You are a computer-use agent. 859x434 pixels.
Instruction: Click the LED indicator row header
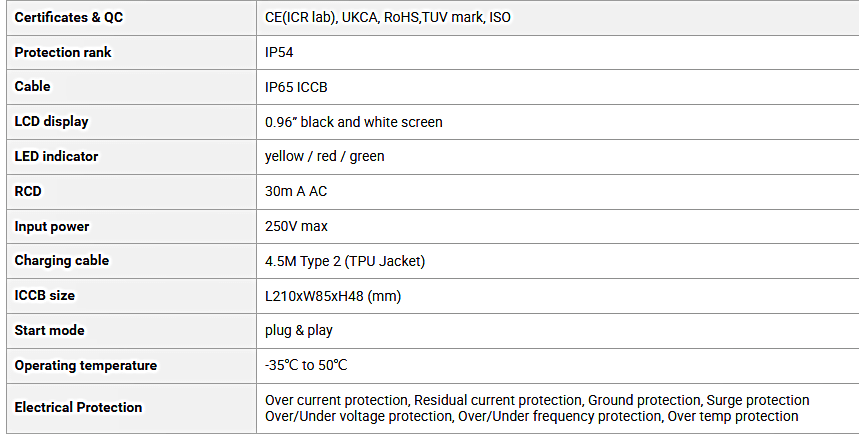pos(56,157)
